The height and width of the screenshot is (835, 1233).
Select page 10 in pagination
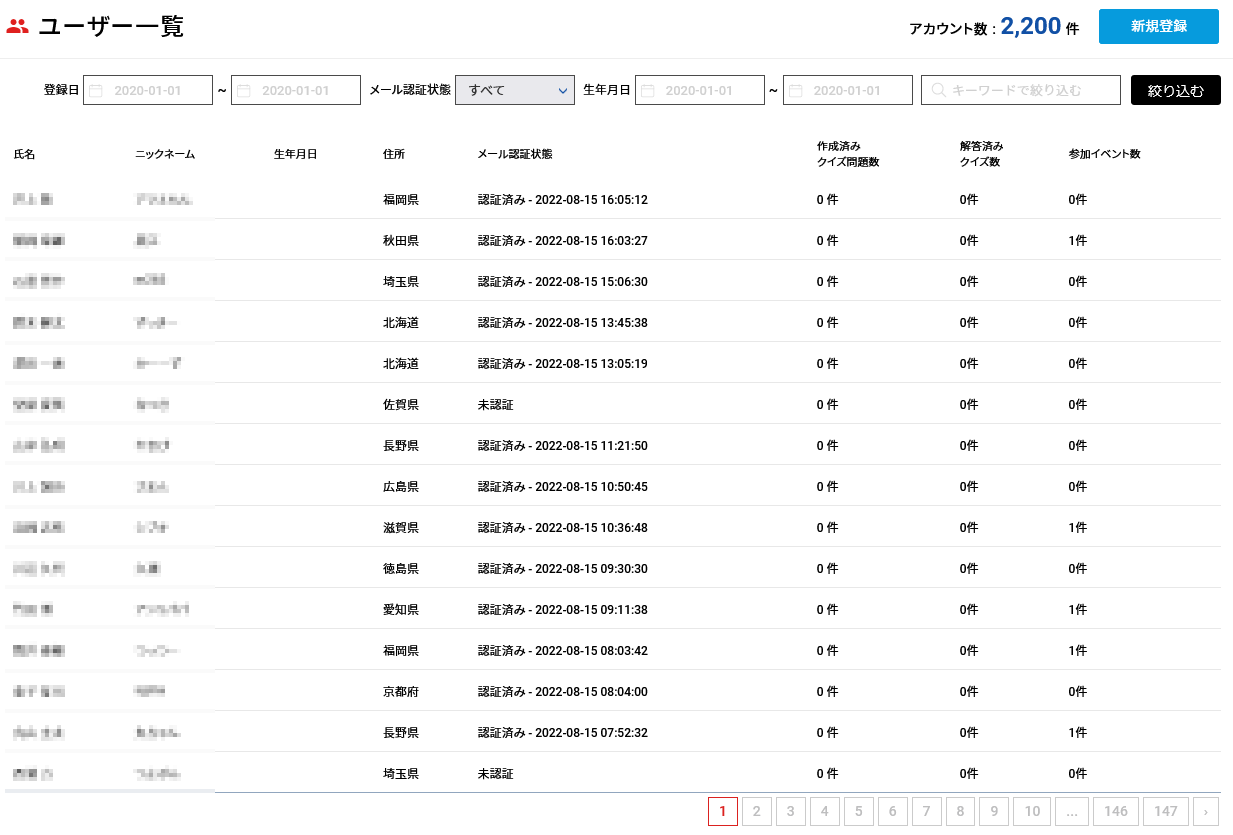[1032, 812]
